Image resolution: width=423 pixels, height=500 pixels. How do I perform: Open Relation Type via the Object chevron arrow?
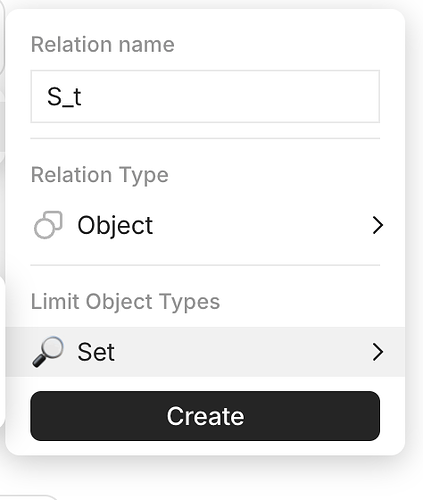pos(378,225)
